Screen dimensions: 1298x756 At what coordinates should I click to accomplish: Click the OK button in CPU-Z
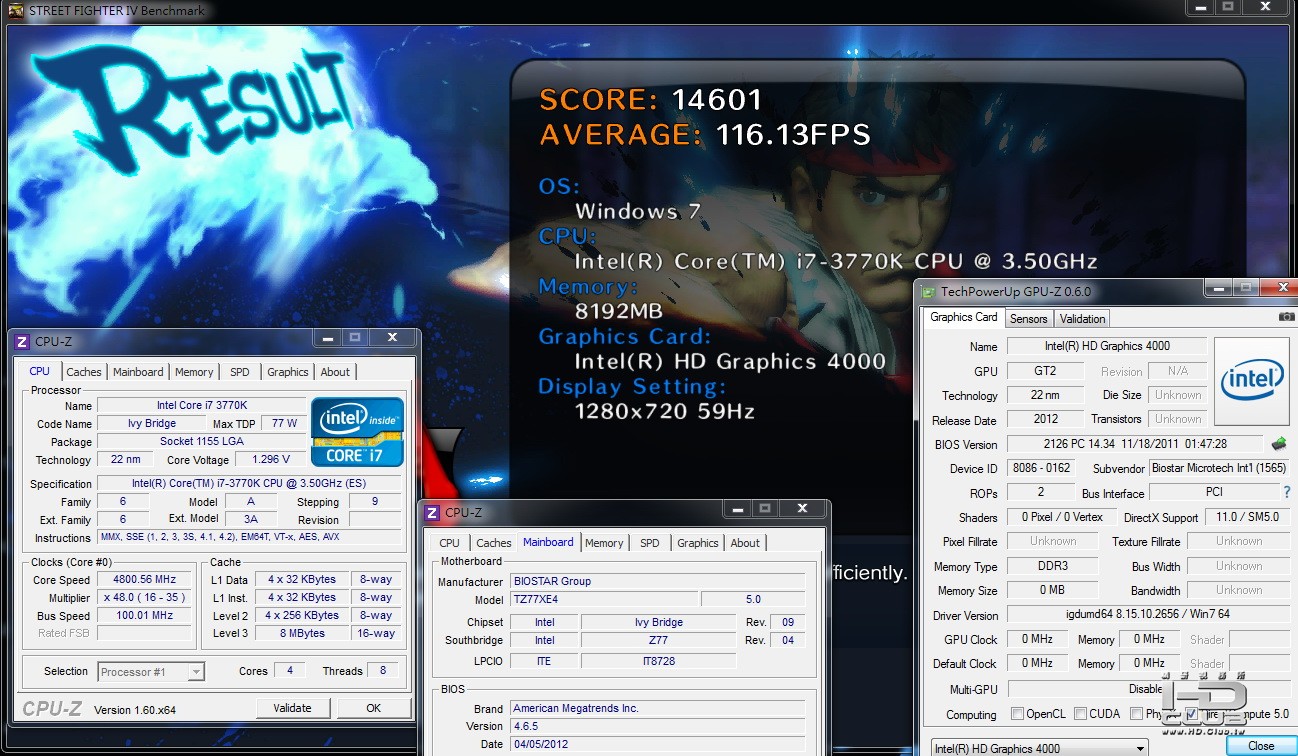[x=373, y=708]
